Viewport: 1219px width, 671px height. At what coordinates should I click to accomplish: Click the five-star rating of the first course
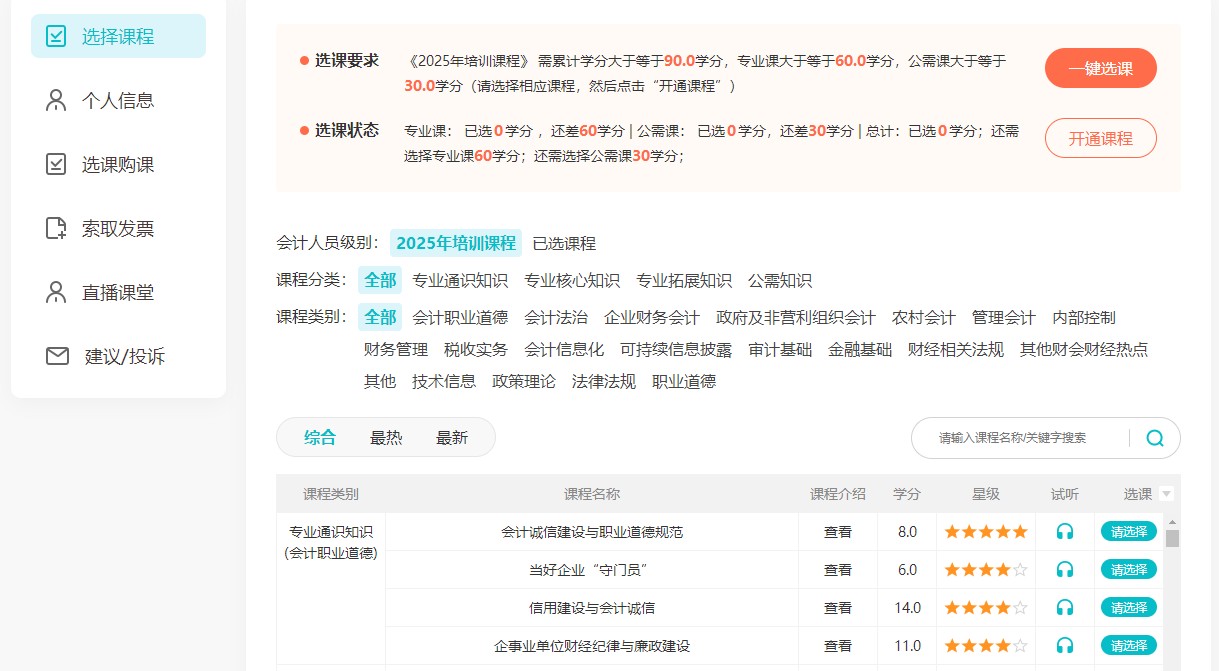pos(985,532)
